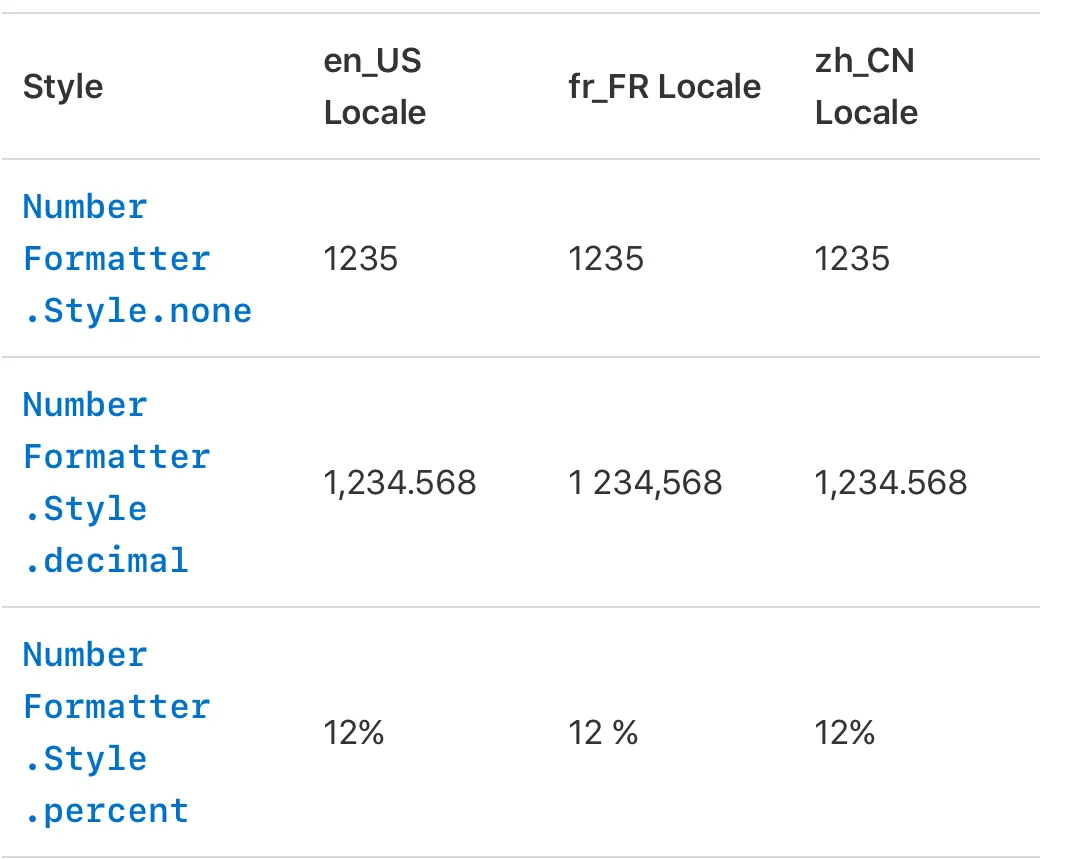The height and width of the screenshot is (859, 1081).
Task: Open the NumberFormatter.Style.none link
Action: click(137, 259)
